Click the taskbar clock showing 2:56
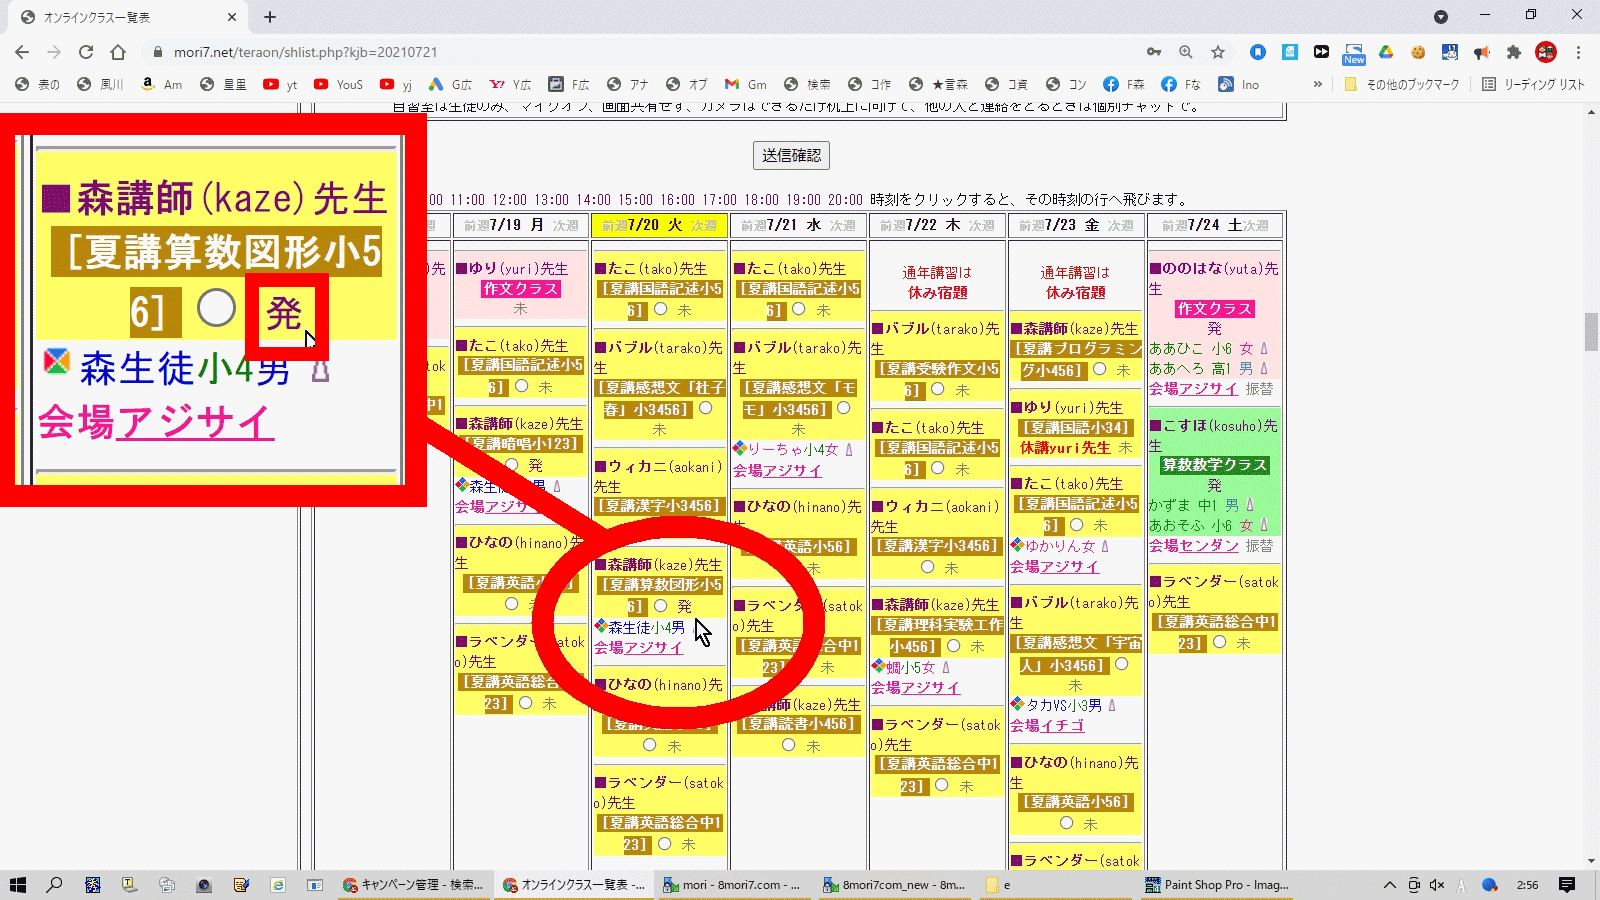Viewport: 1600px width, 900px height. [x=1527, y=884]
